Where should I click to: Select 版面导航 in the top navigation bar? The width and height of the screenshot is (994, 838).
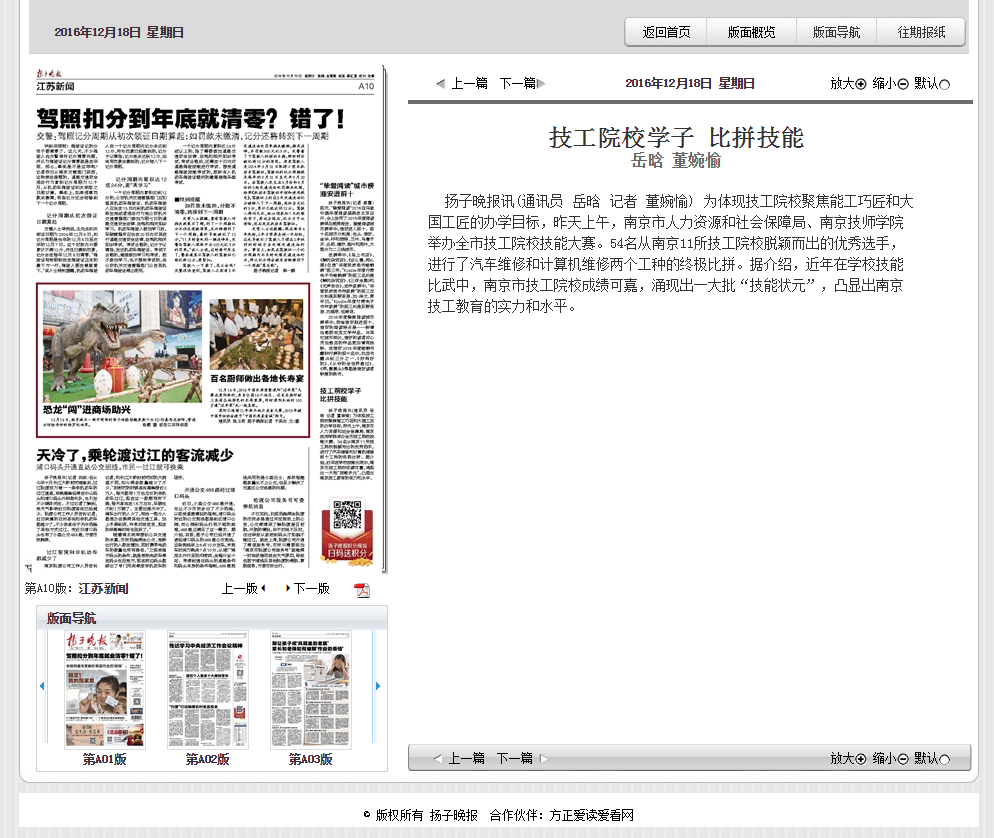point(836,32)
